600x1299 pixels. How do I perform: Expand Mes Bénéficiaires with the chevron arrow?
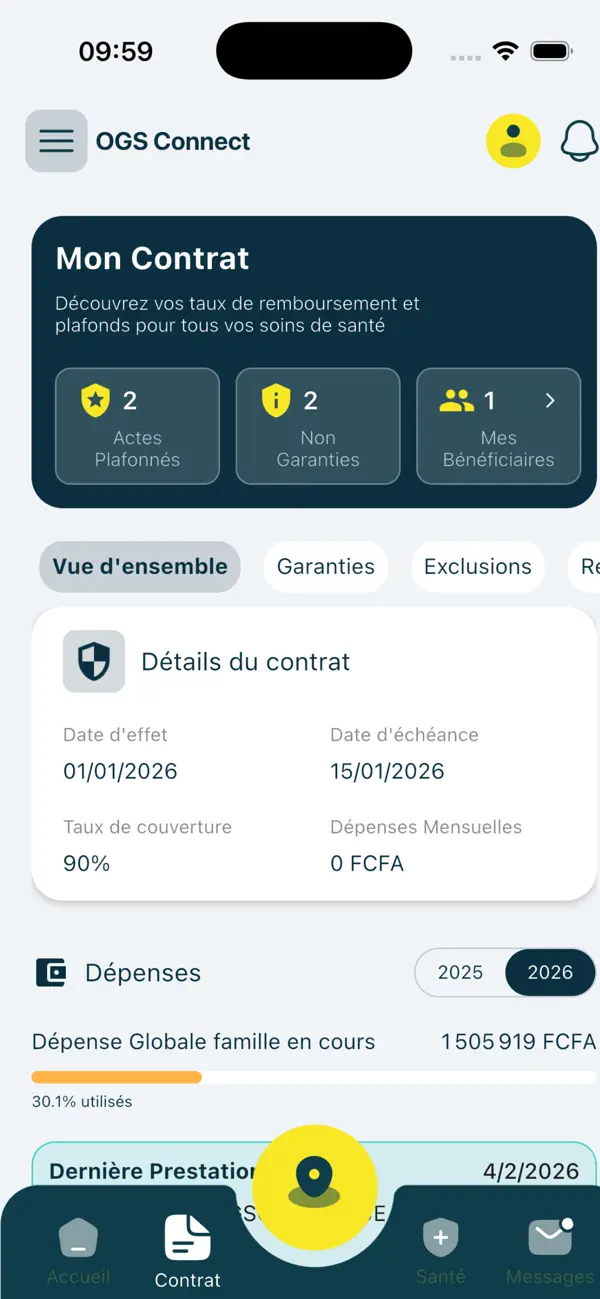[x=549, y=399]
